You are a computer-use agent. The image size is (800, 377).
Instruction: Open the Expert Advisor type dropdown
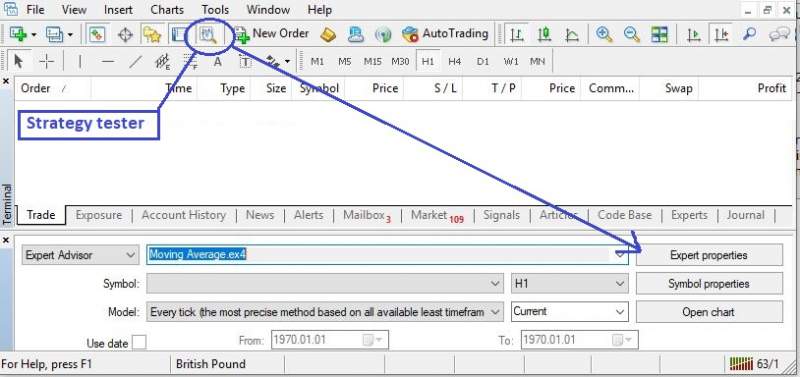point(80,255)
